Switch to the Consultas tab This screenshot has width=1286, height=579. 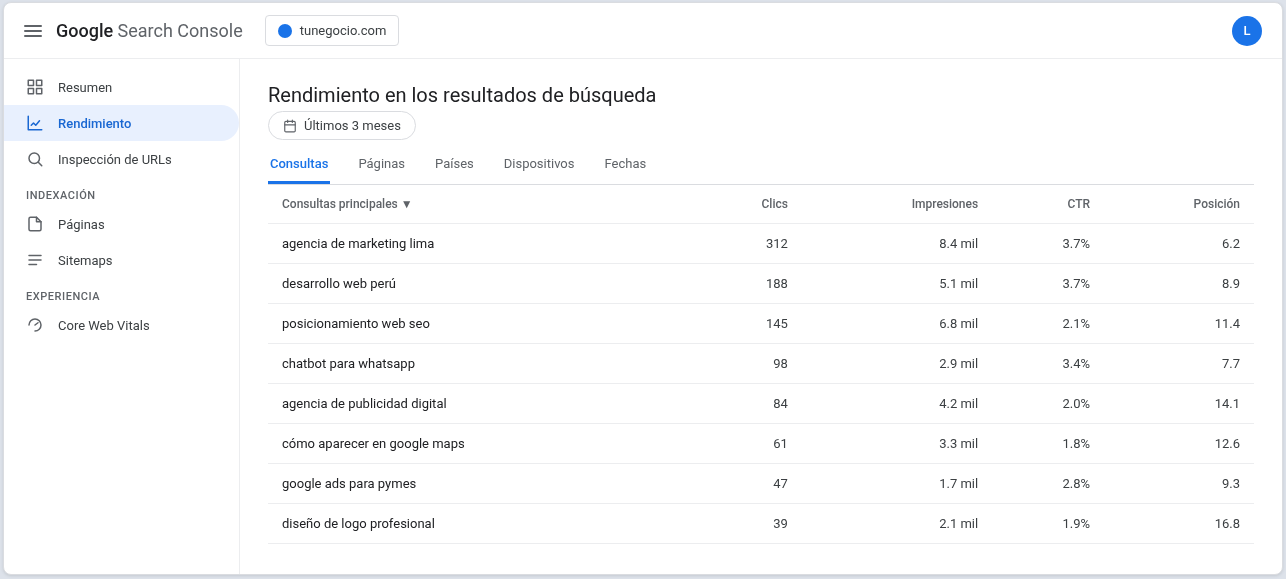point(299,164)
